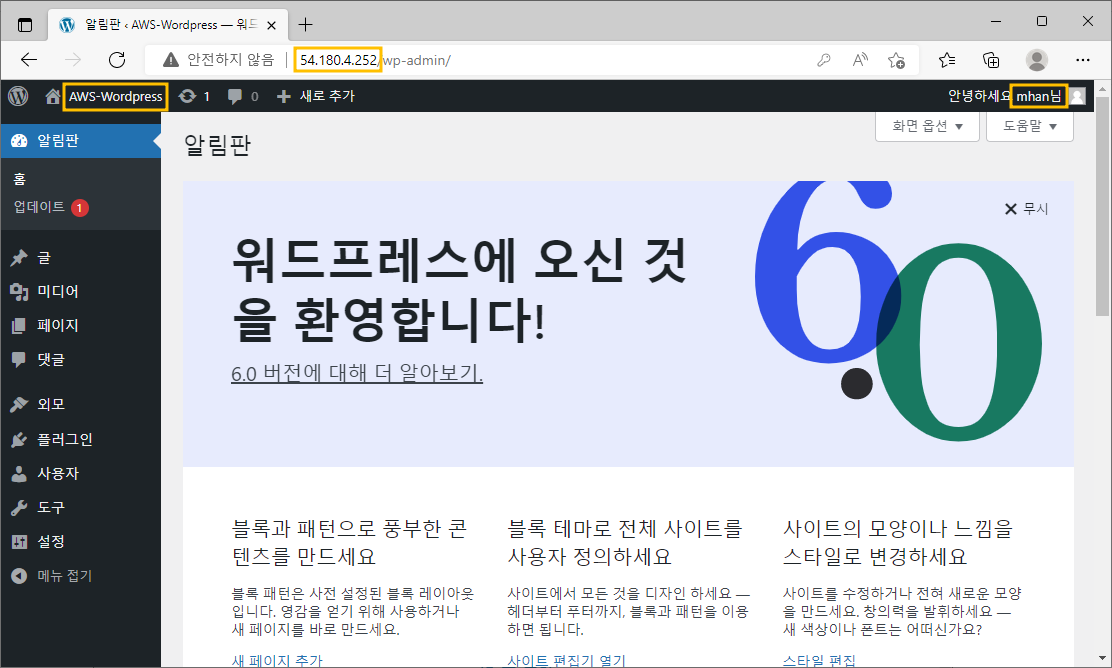Click the red update count badge
Screen dimensions: 1112x668
[79, 208]
